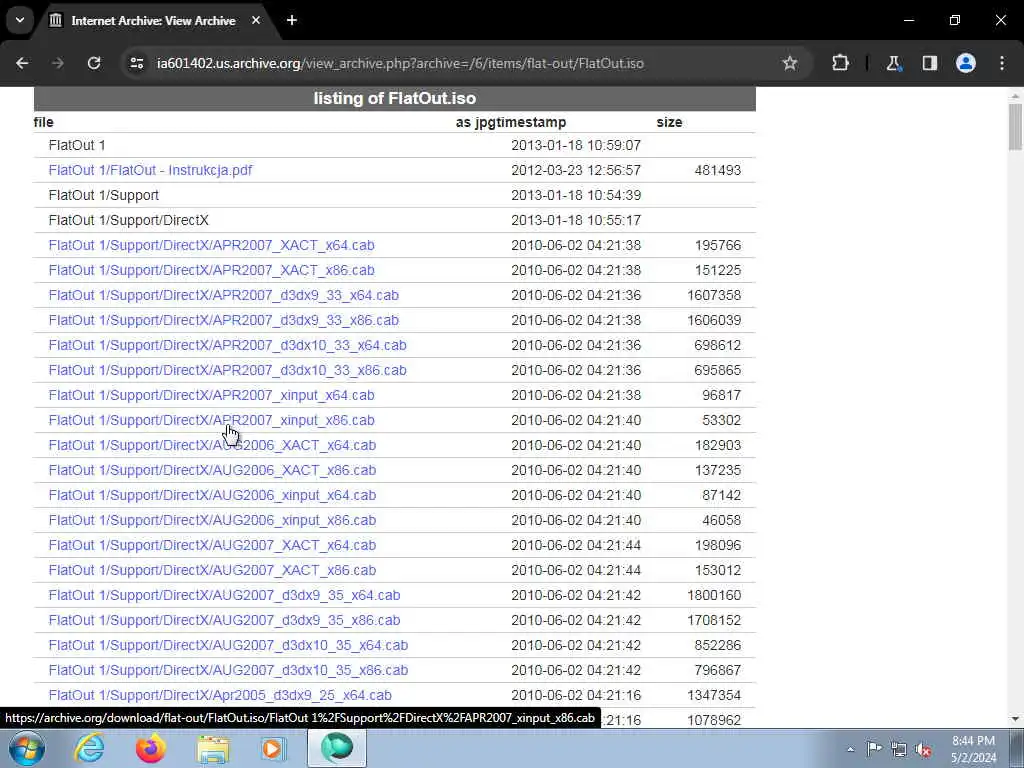The height and width of the screenshot is (768, 1024).
Task: Open the Windows Start menu
Action: point(27,748)
